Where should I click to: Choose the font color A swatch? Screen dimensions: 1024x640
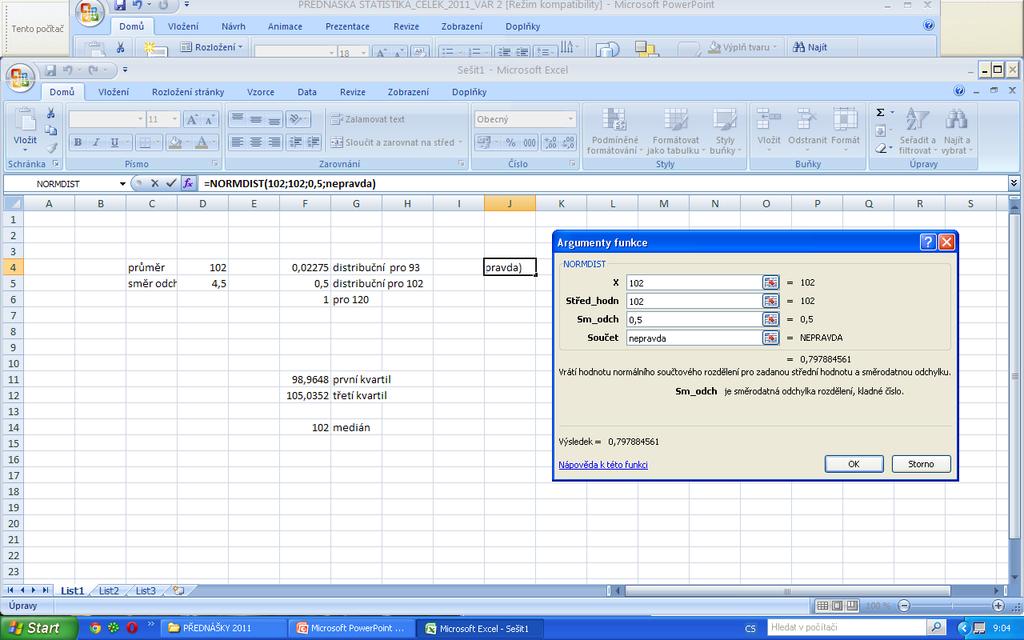pos(202,142)
